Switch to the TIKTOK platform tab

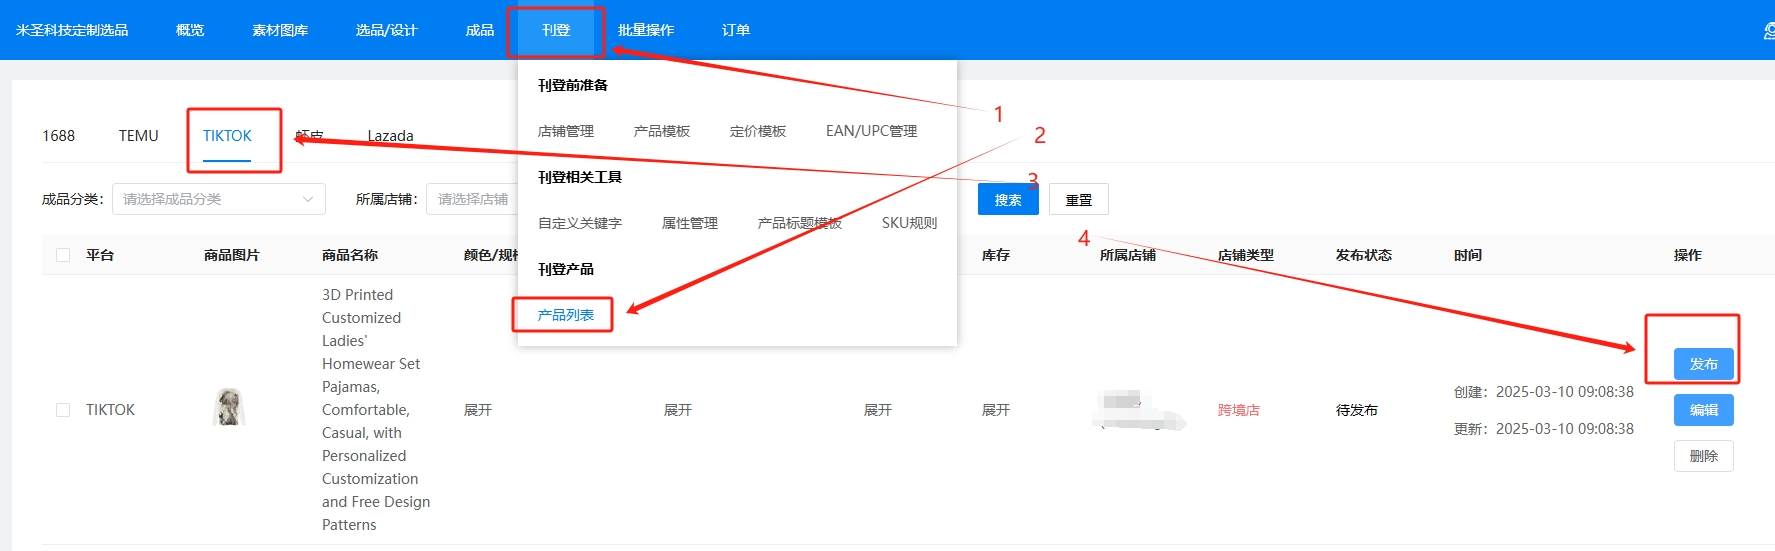(227, 136)
